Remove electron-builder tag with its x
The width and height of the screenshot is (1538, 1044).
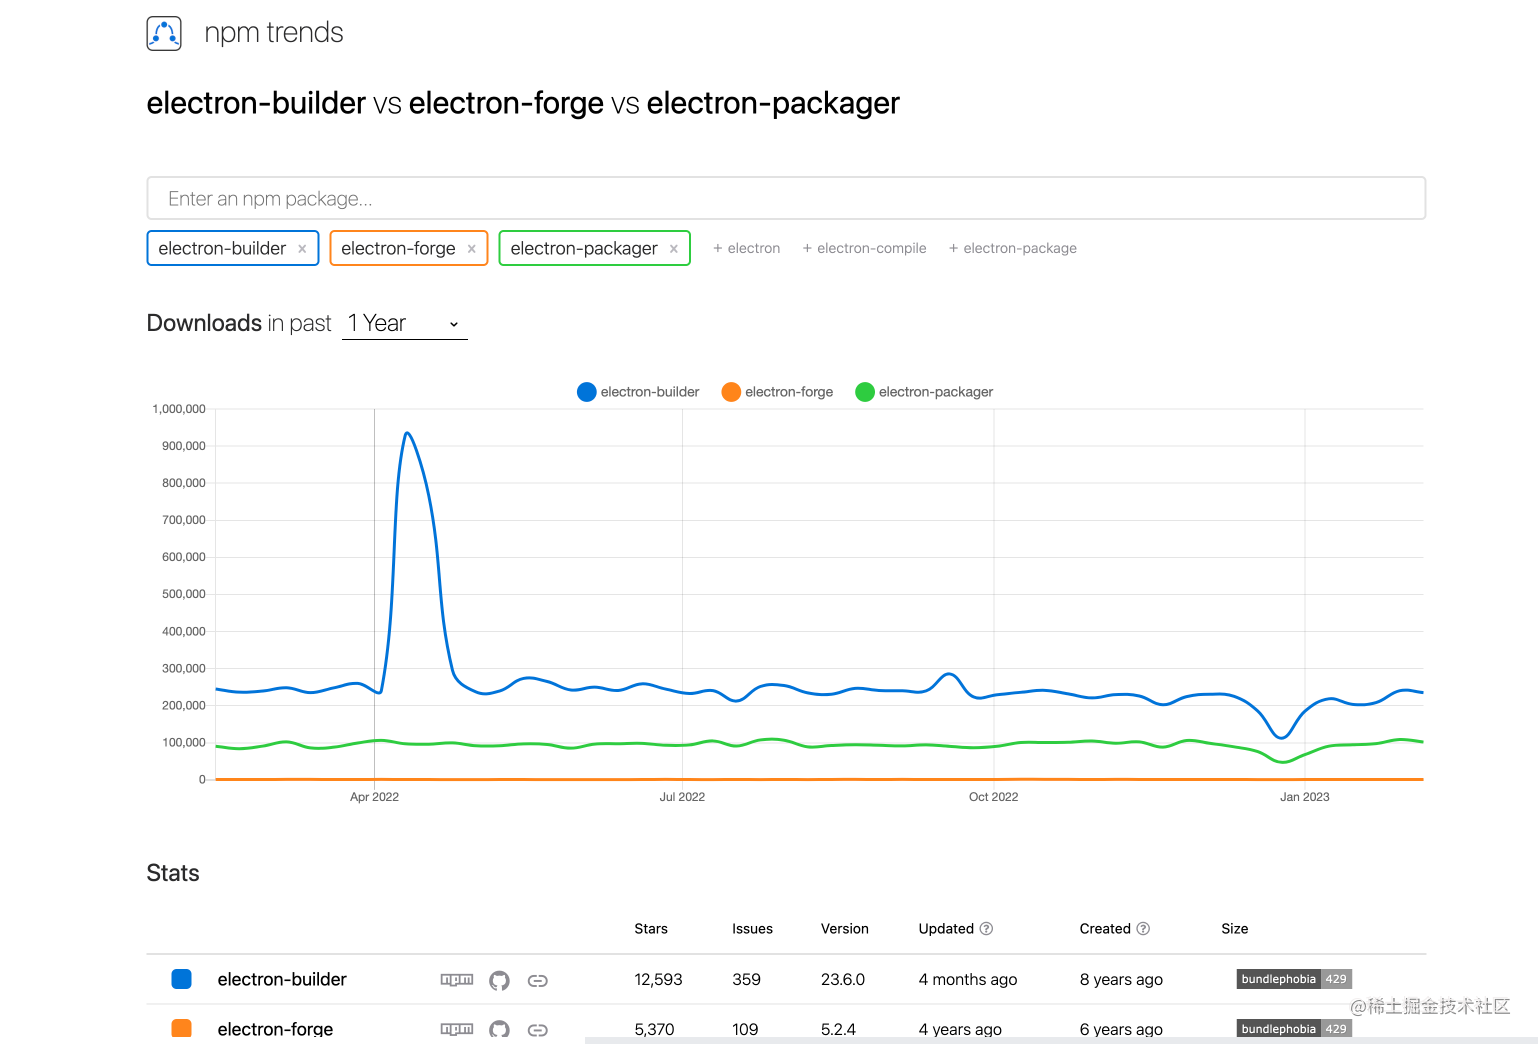[x=302, y=249]
